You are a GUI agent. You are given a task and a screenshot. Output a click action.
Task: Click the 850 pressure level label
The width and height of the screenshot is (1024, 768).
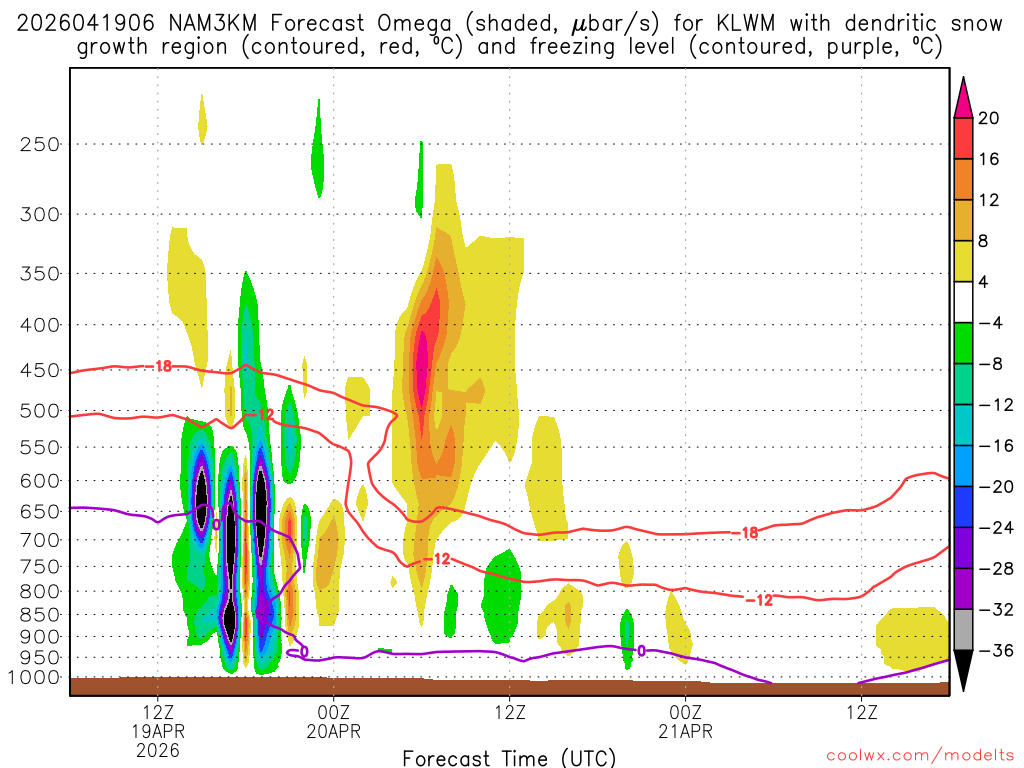pos(40,615)
